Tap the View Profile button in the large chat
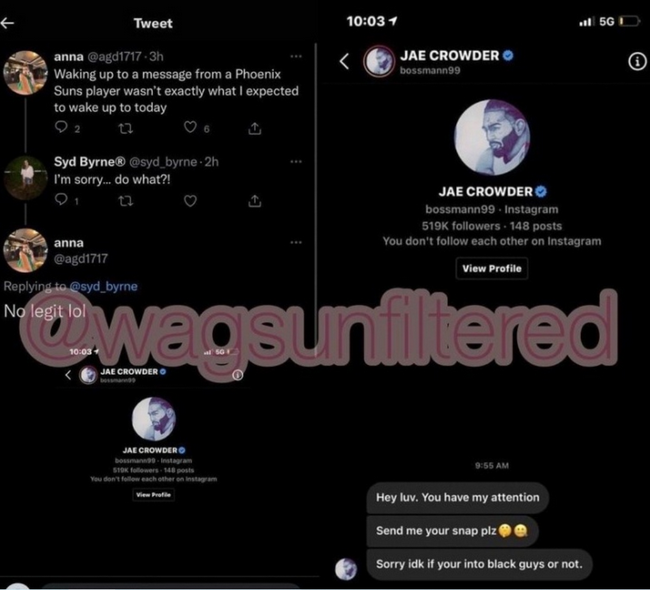The width and height of the screenshot is (650, 590). point(492,268)
